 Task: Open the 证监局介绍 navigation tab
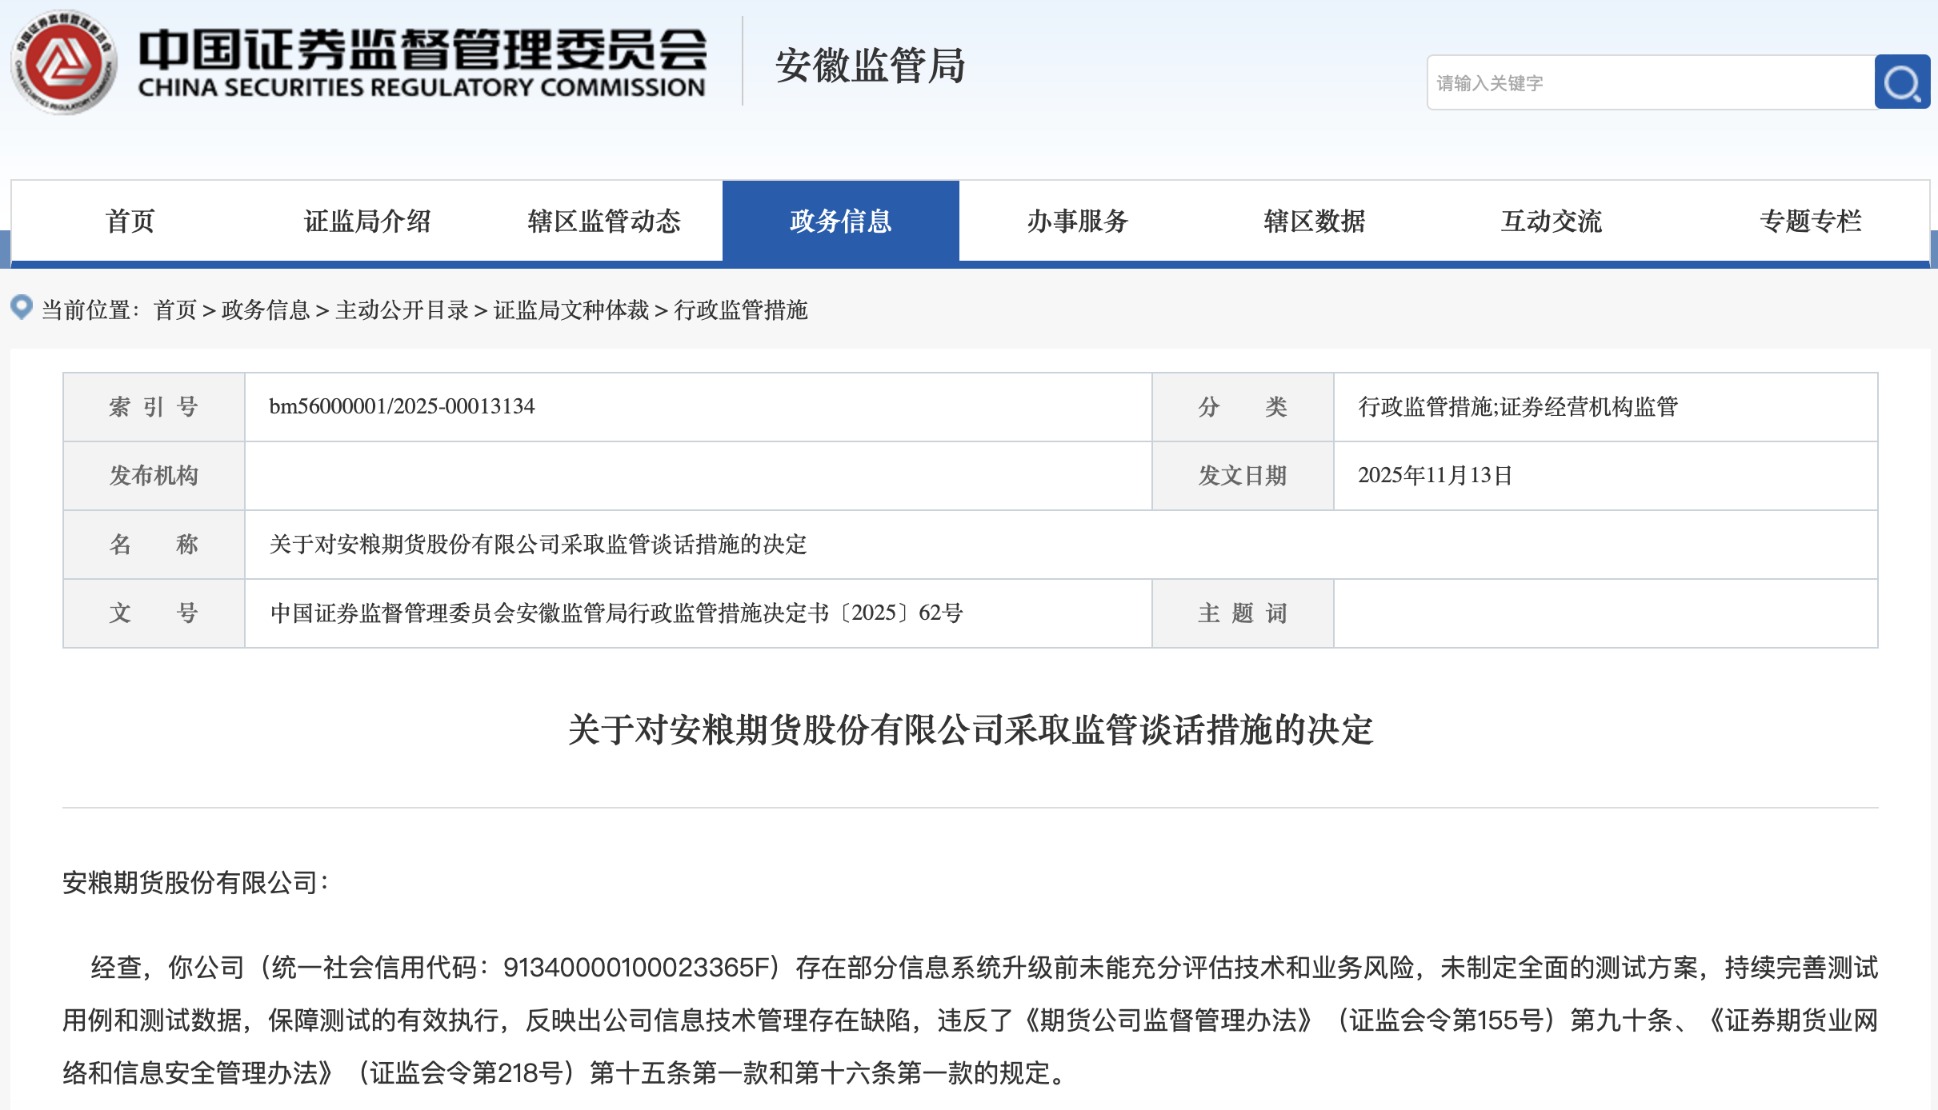pyautogui.click(x=367, y=221)
